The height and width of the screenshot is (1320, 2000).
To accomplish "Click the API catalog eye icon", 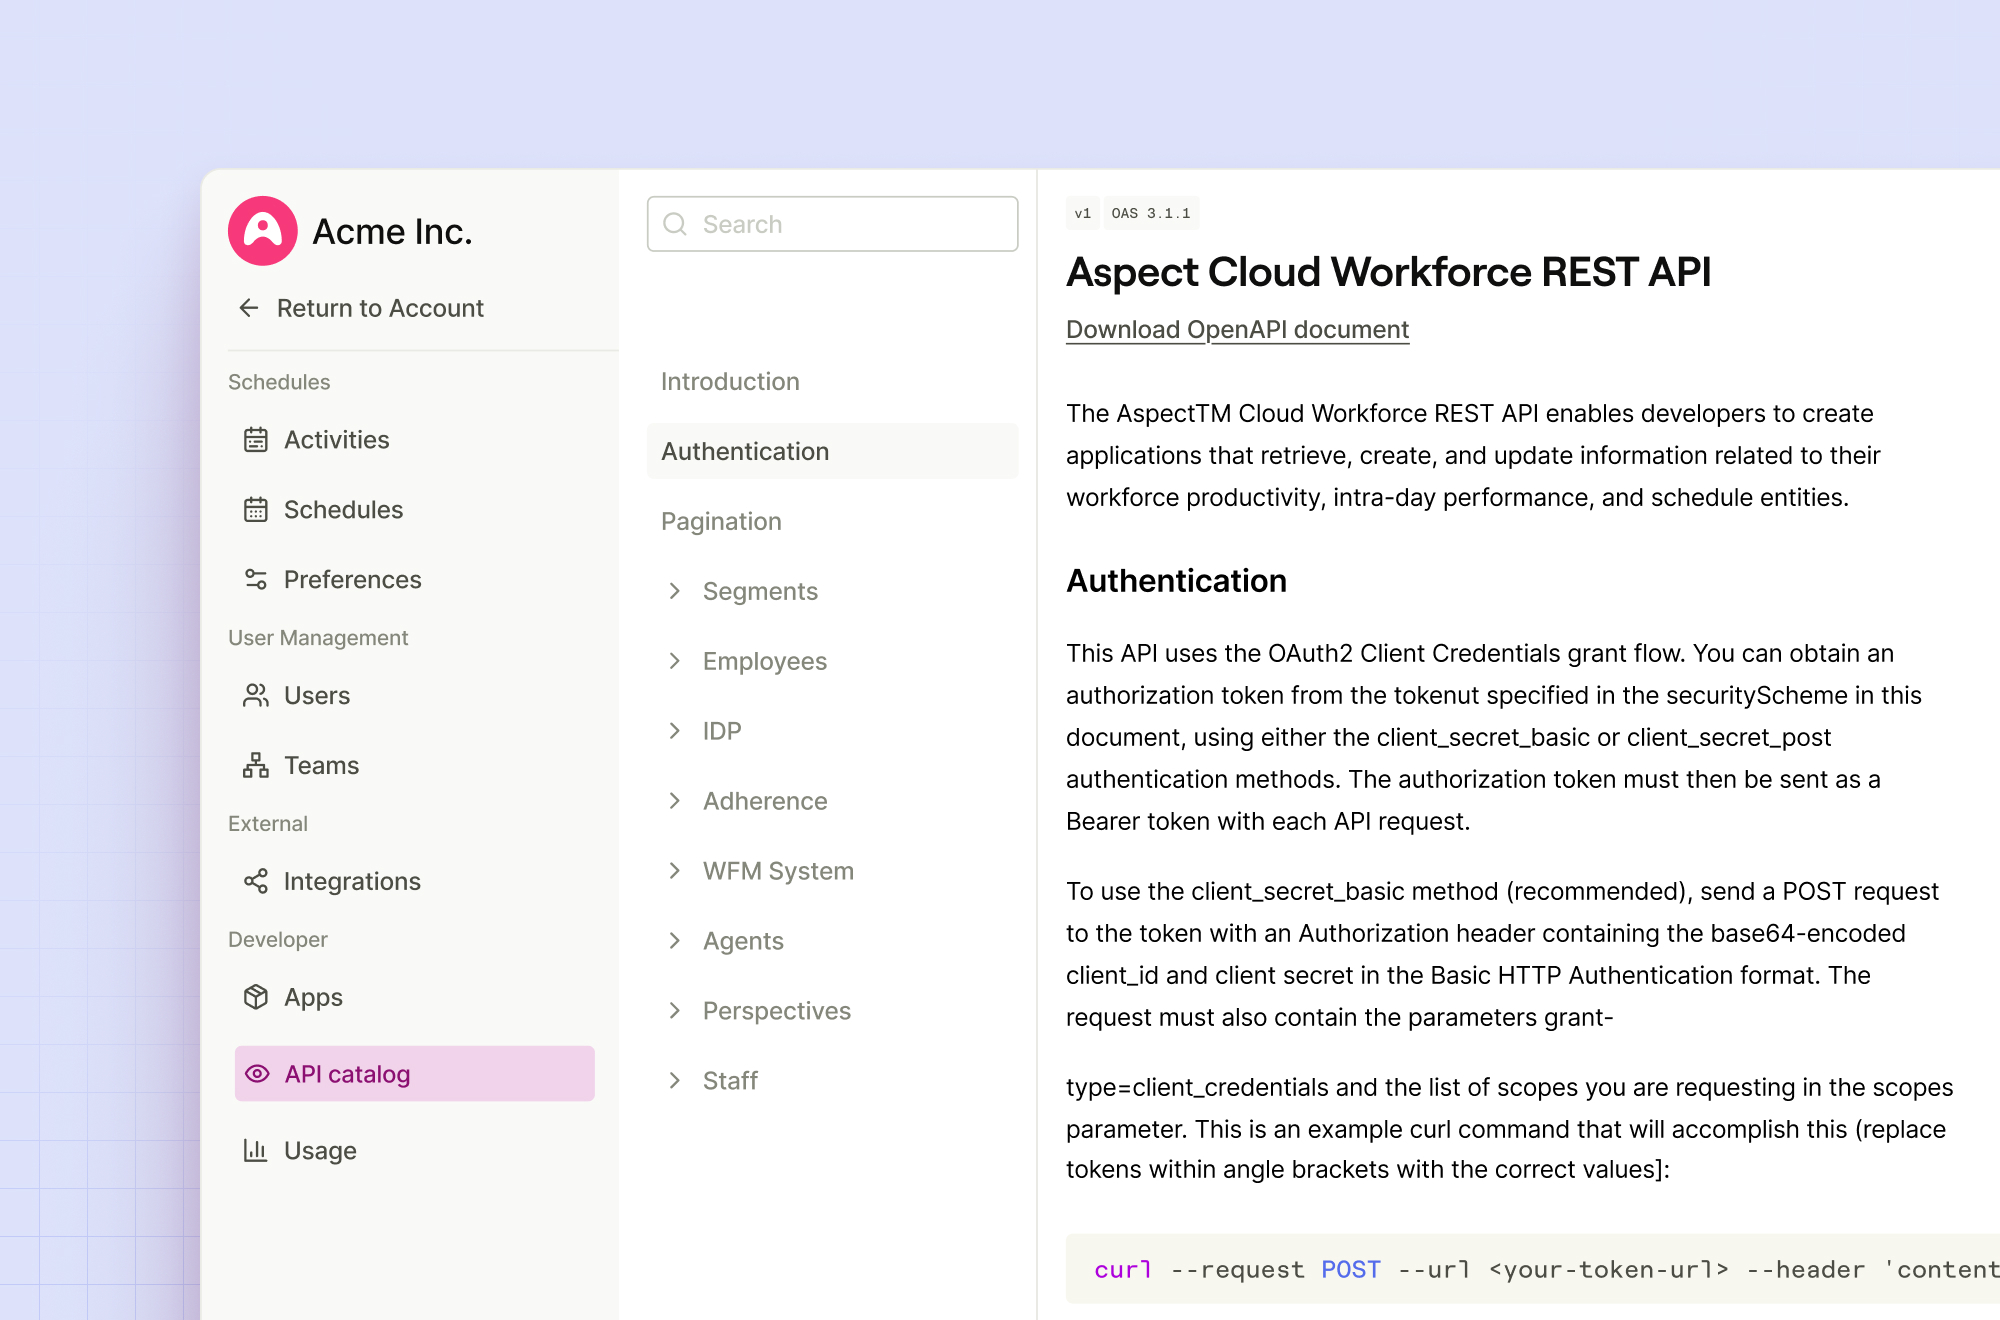I will (258, 1074).
